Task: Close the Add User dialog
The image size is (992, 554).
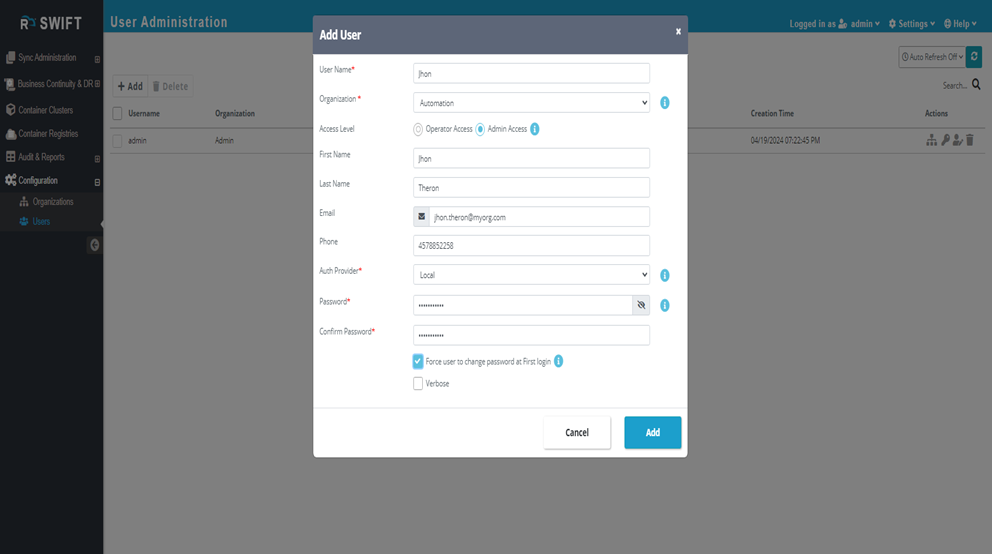Action: (678, 31)
